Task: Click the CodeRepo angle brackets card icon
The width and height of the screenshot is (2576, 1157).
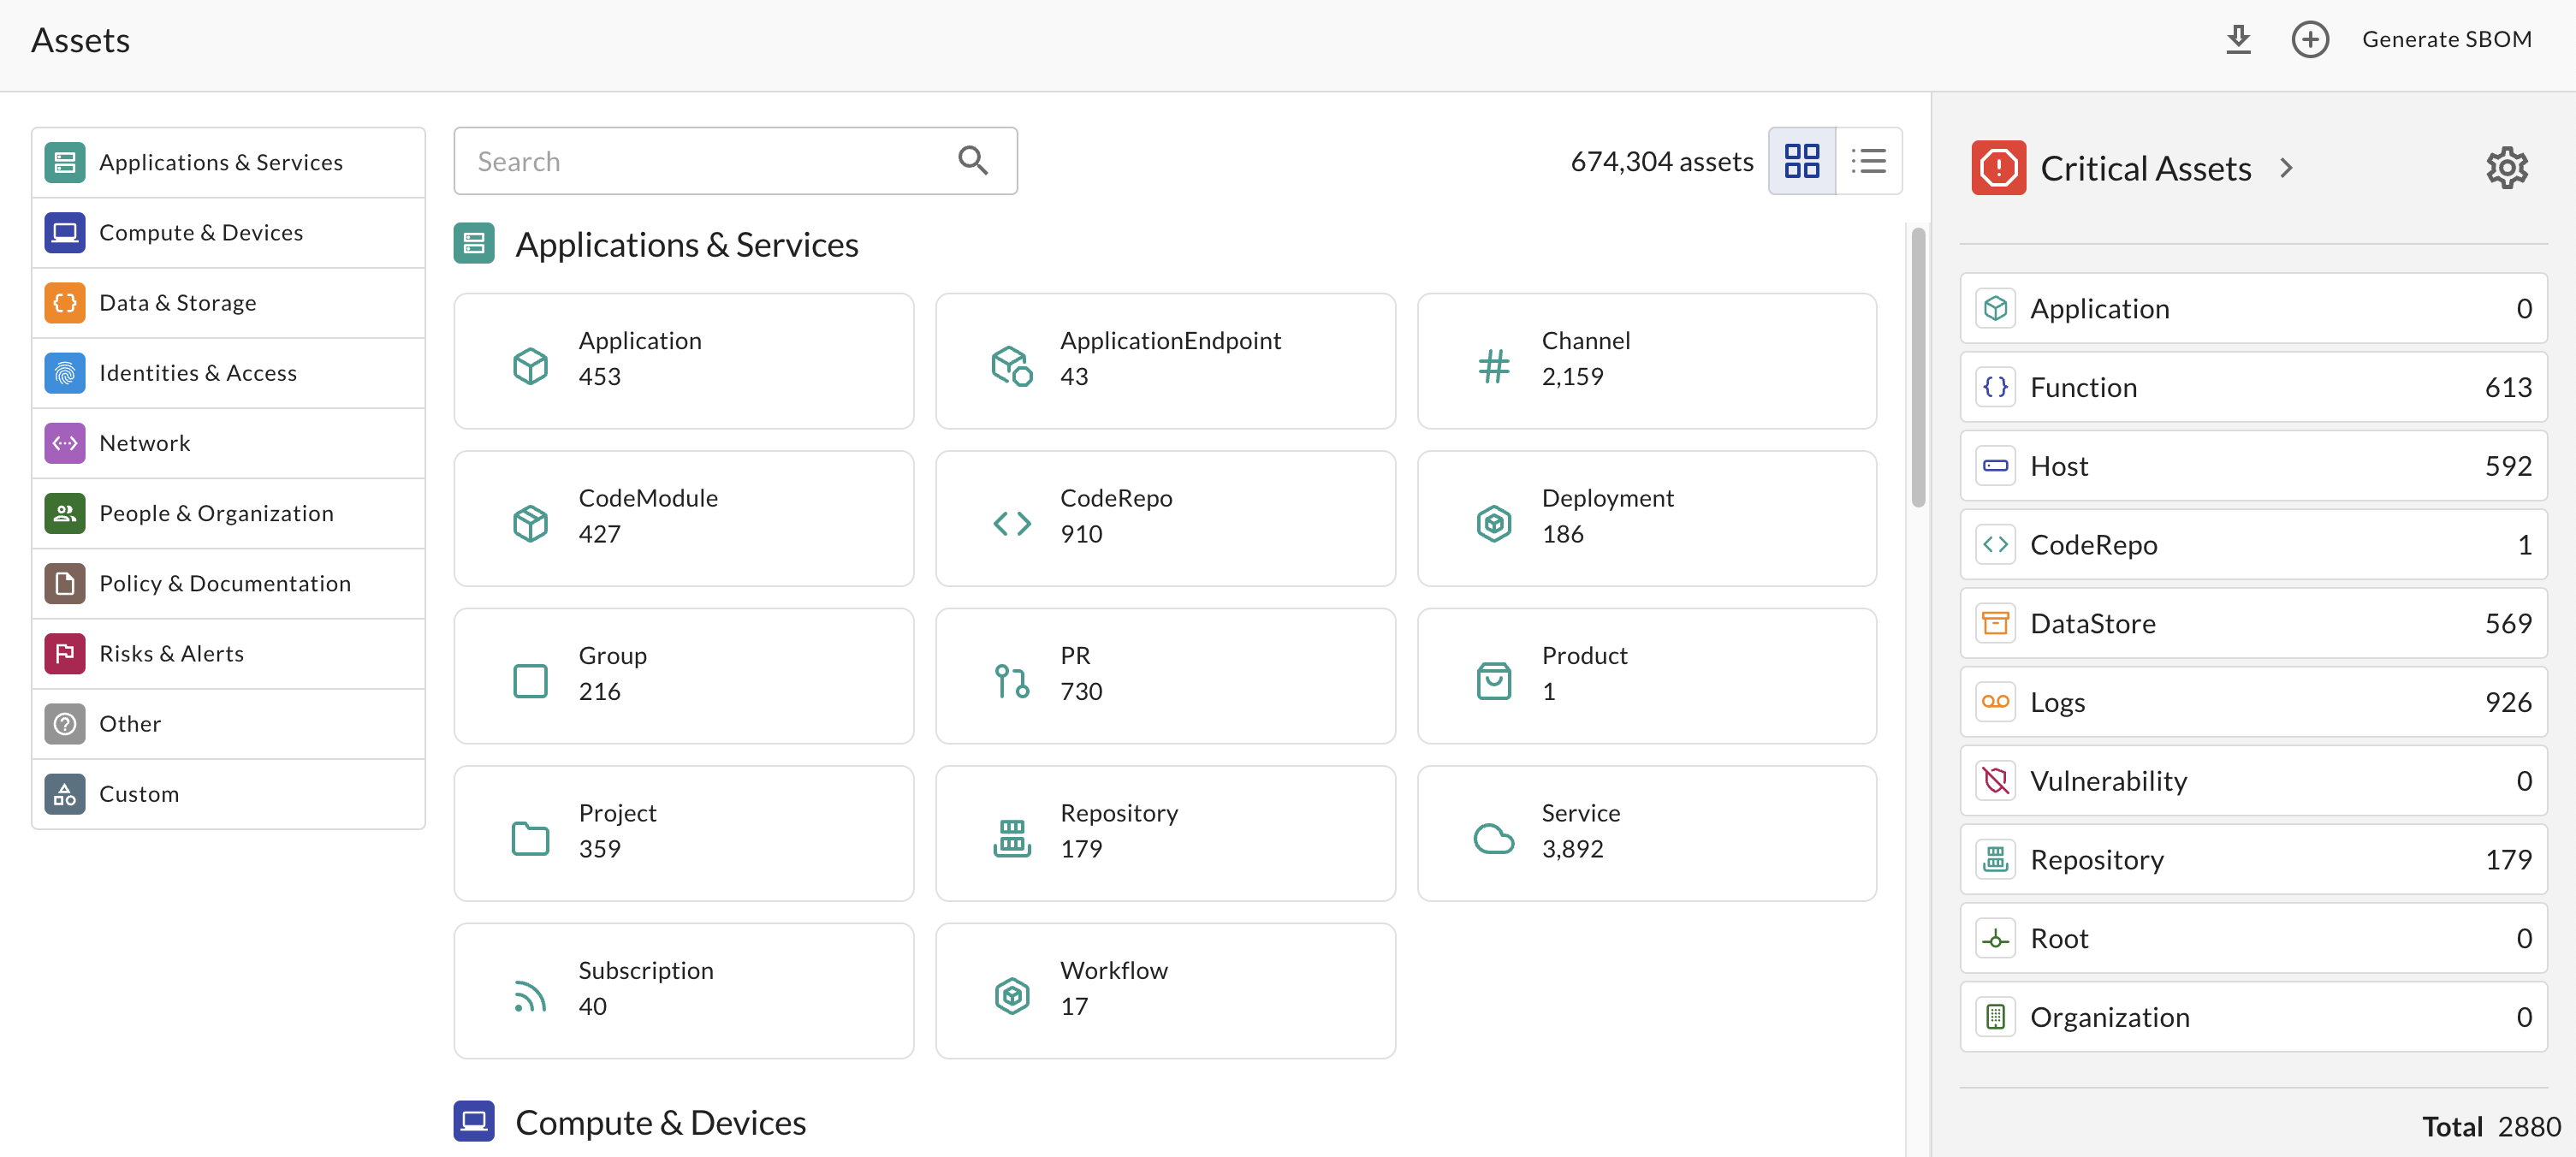Action: (x=1011, y=523)
